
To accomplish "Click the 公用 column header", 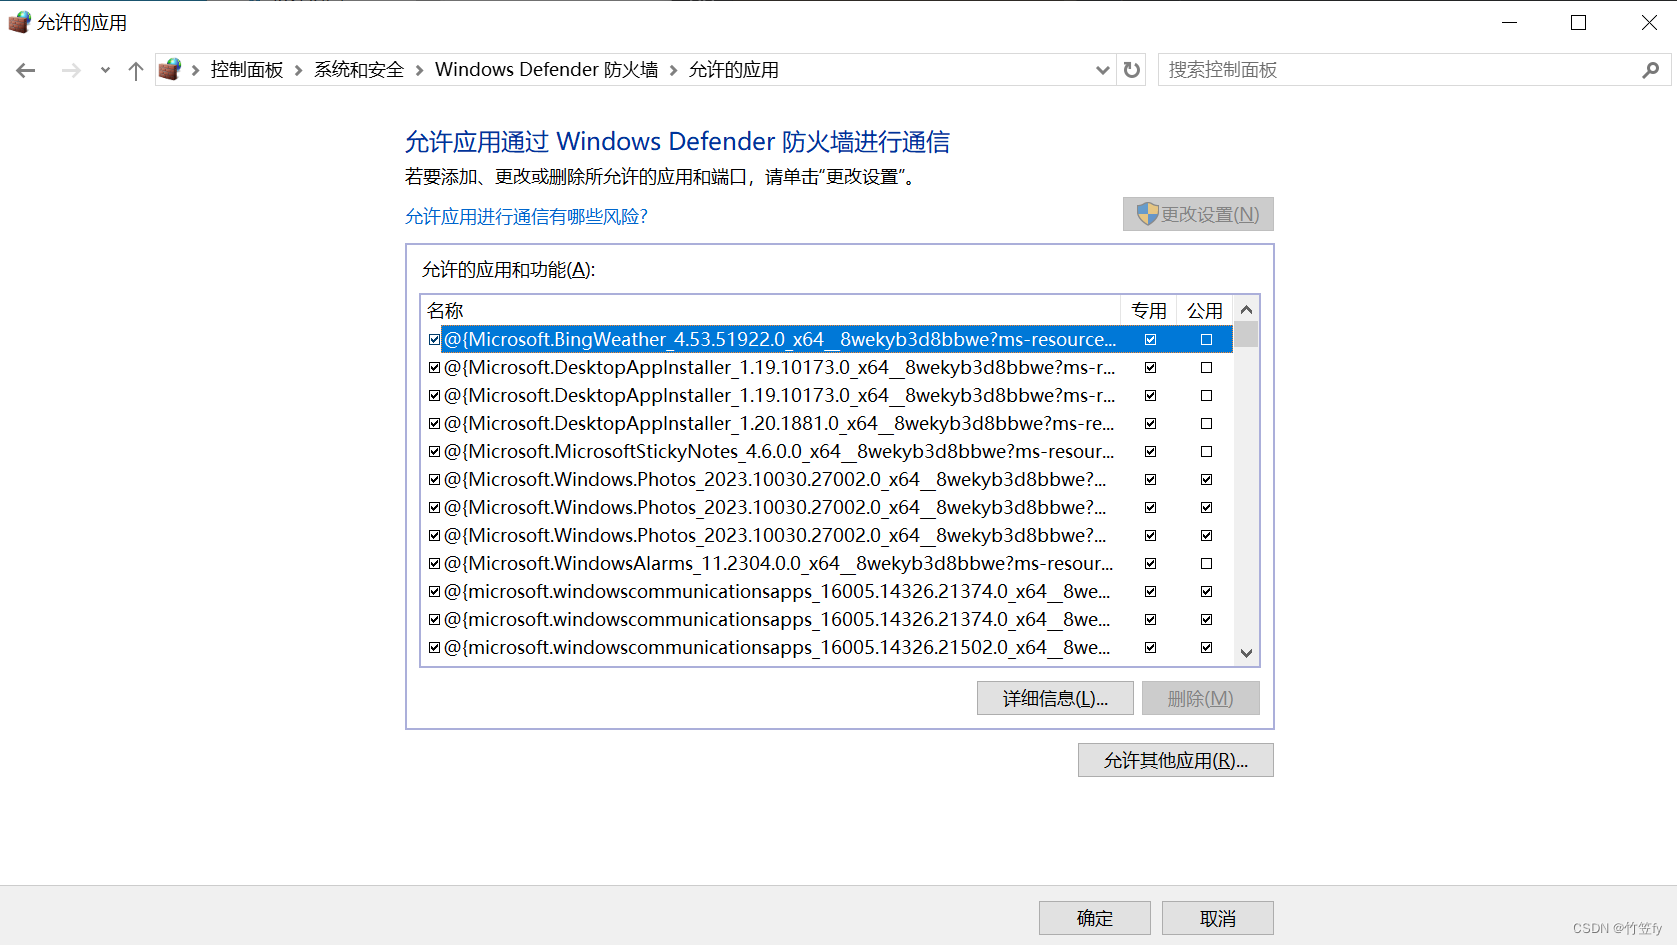I will 1205,310.
